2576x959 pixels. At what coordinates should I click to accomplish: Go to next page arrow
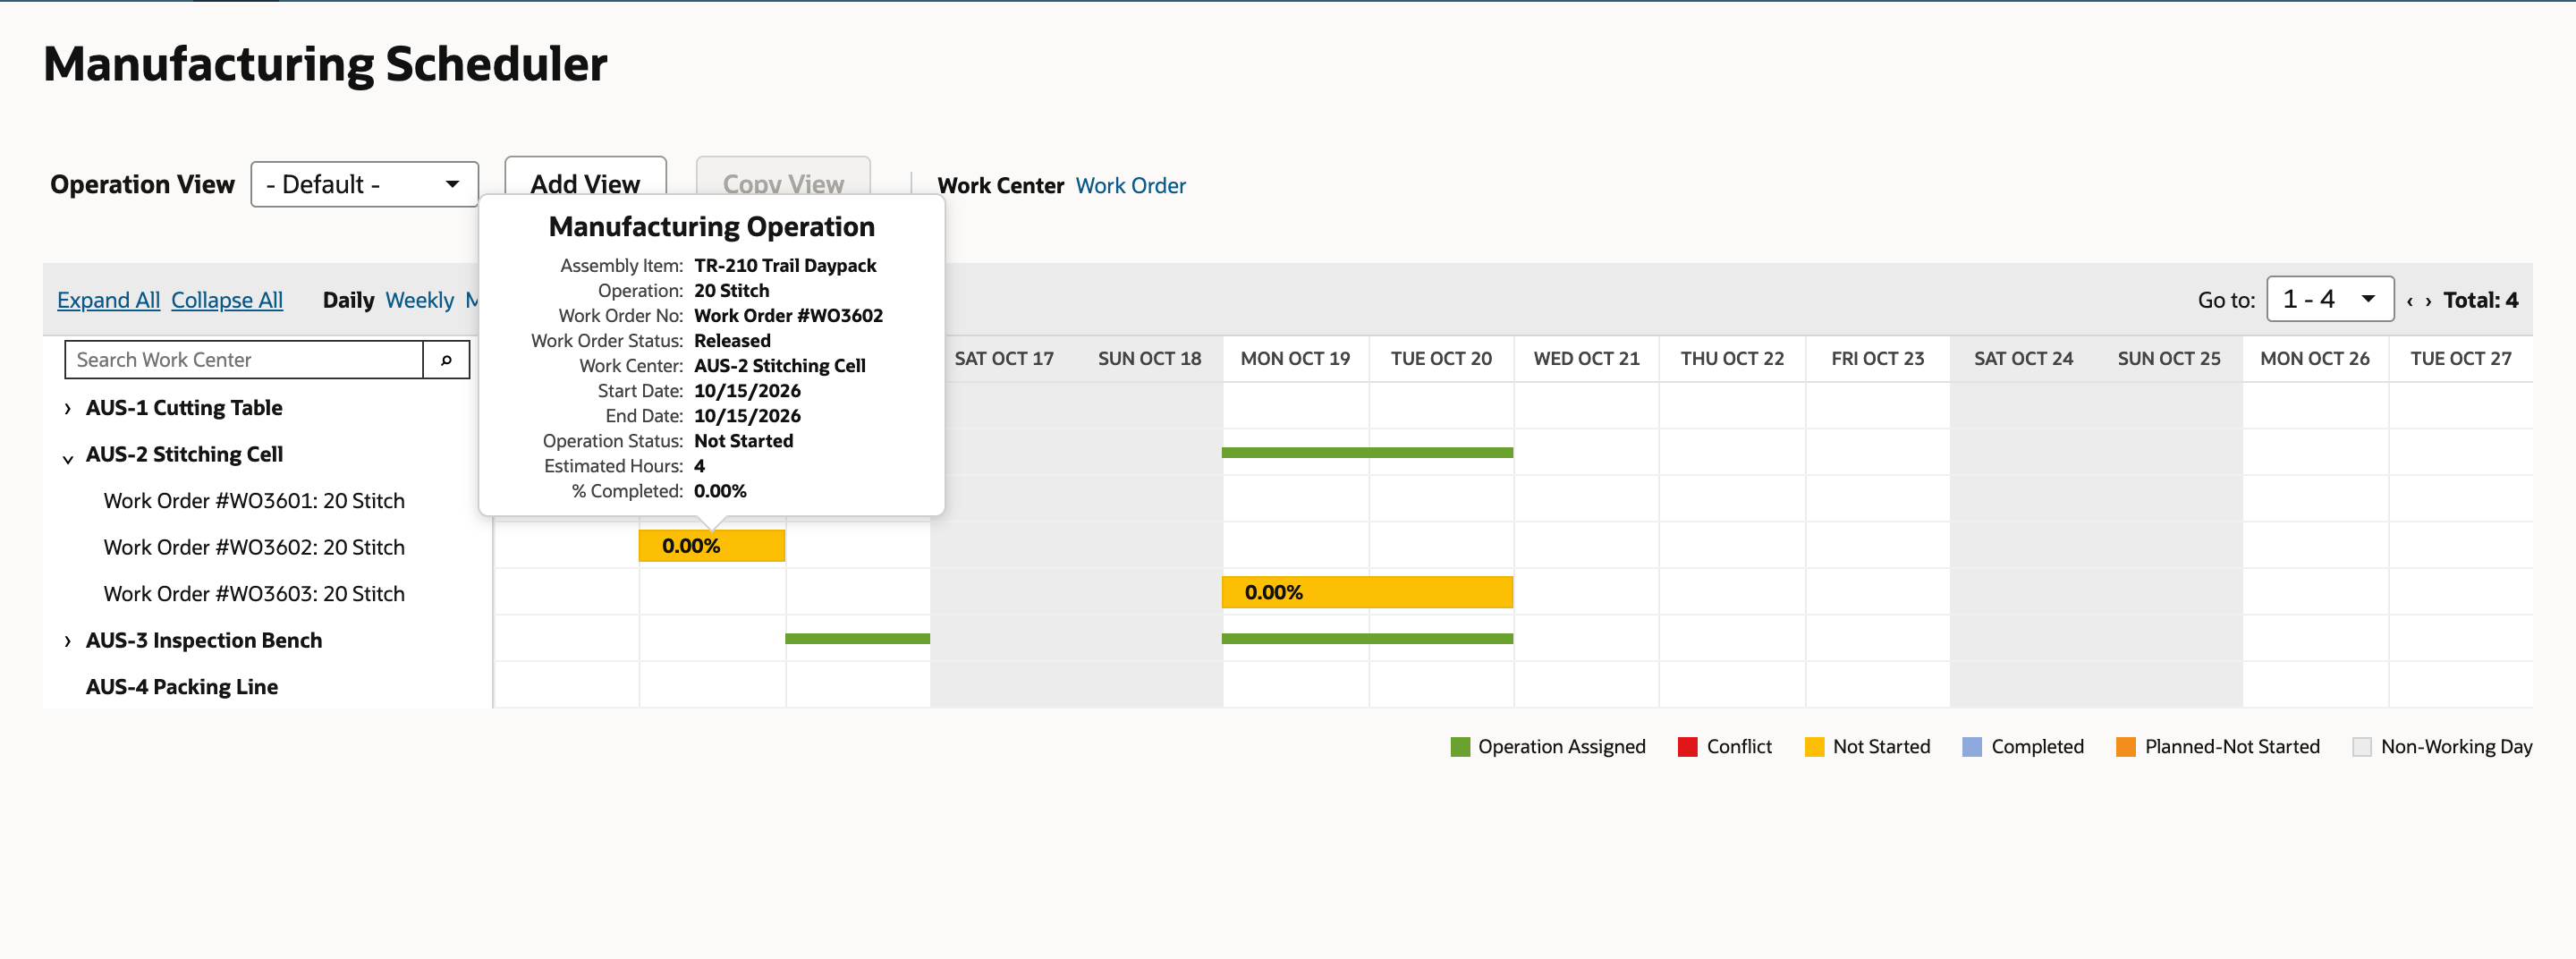(x=2428, y=301)
